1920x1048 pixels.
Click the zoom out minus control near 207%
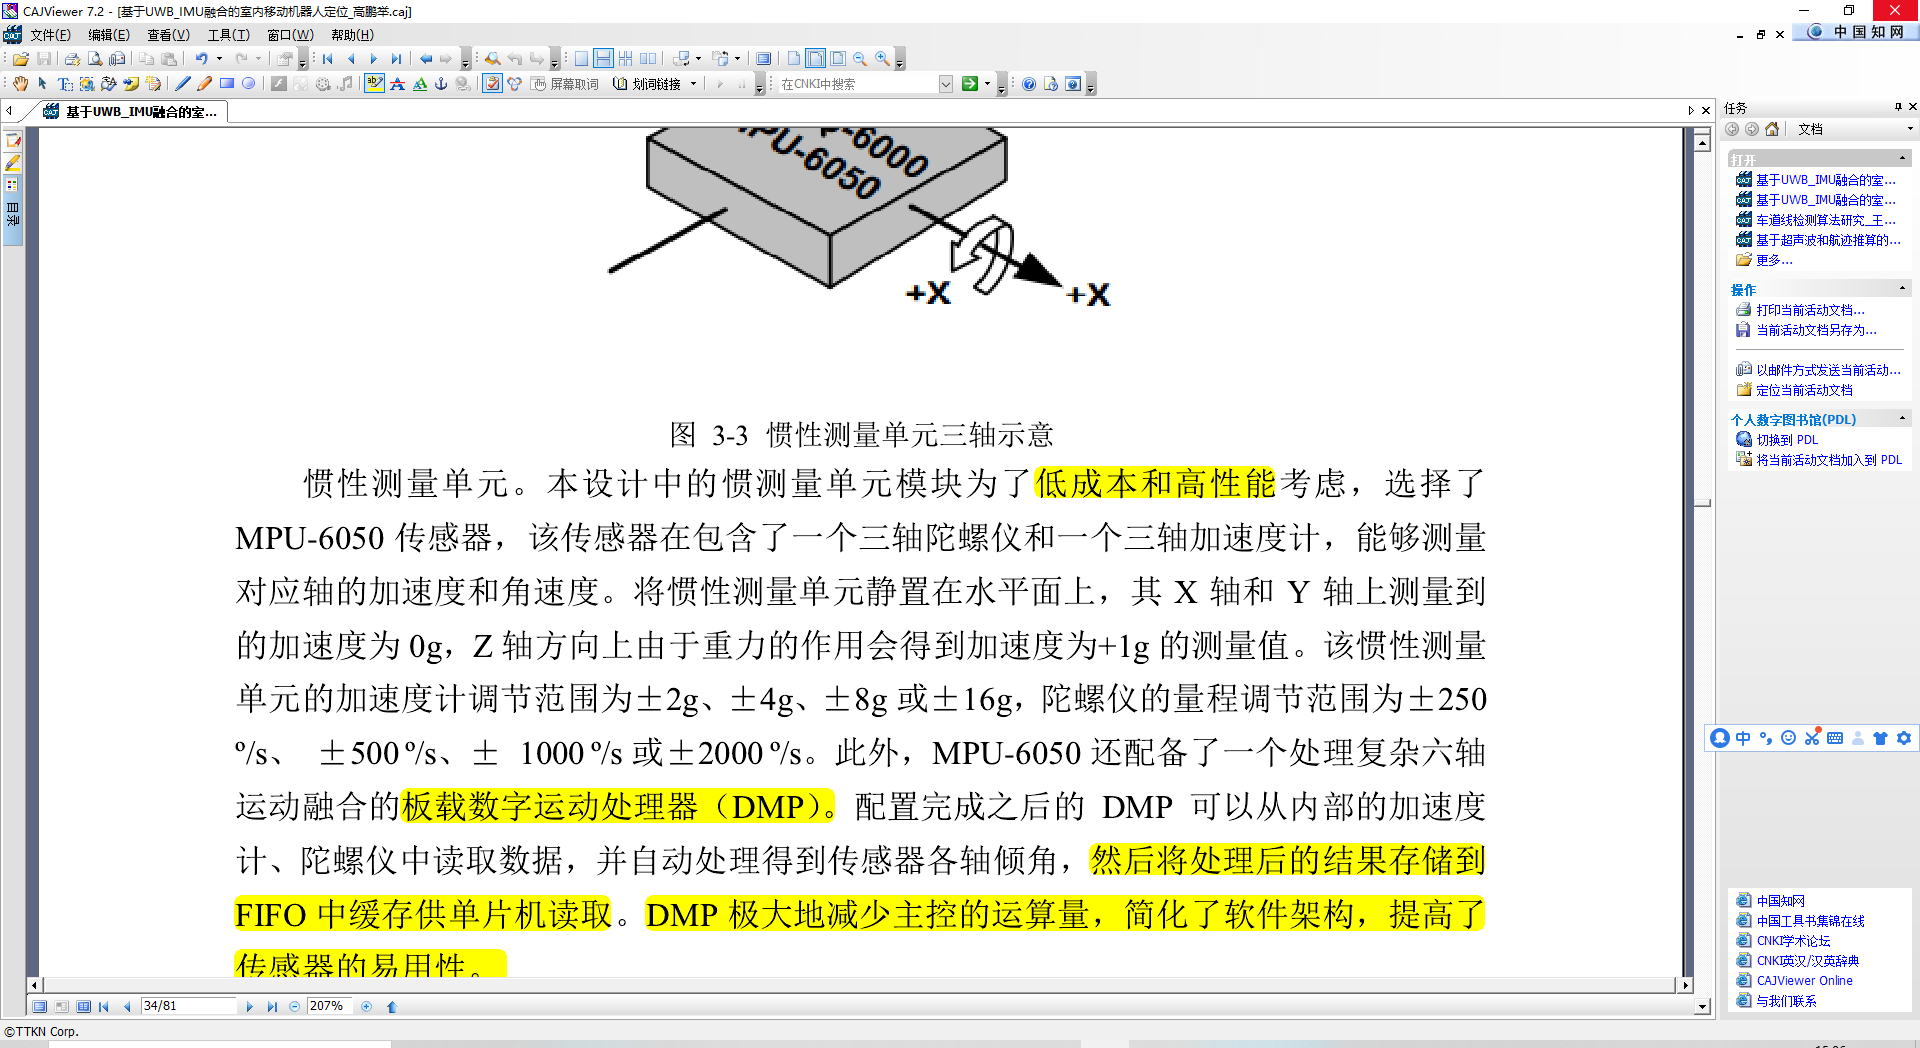pos(295,1006)
